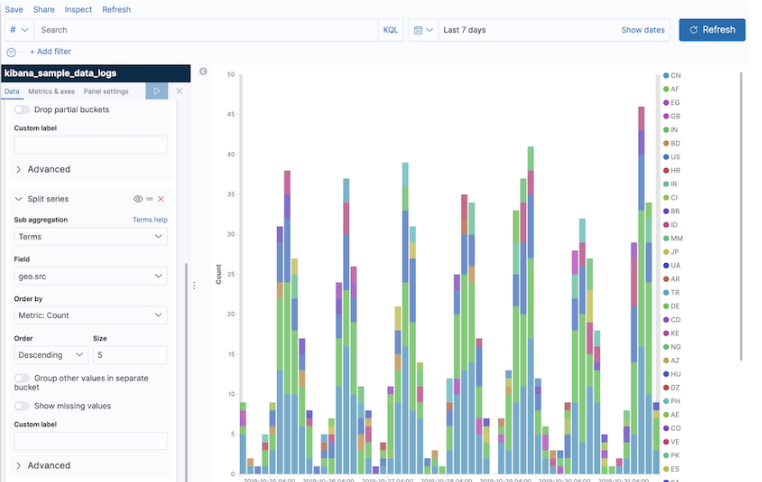Click the saved query hash icon

18,30
